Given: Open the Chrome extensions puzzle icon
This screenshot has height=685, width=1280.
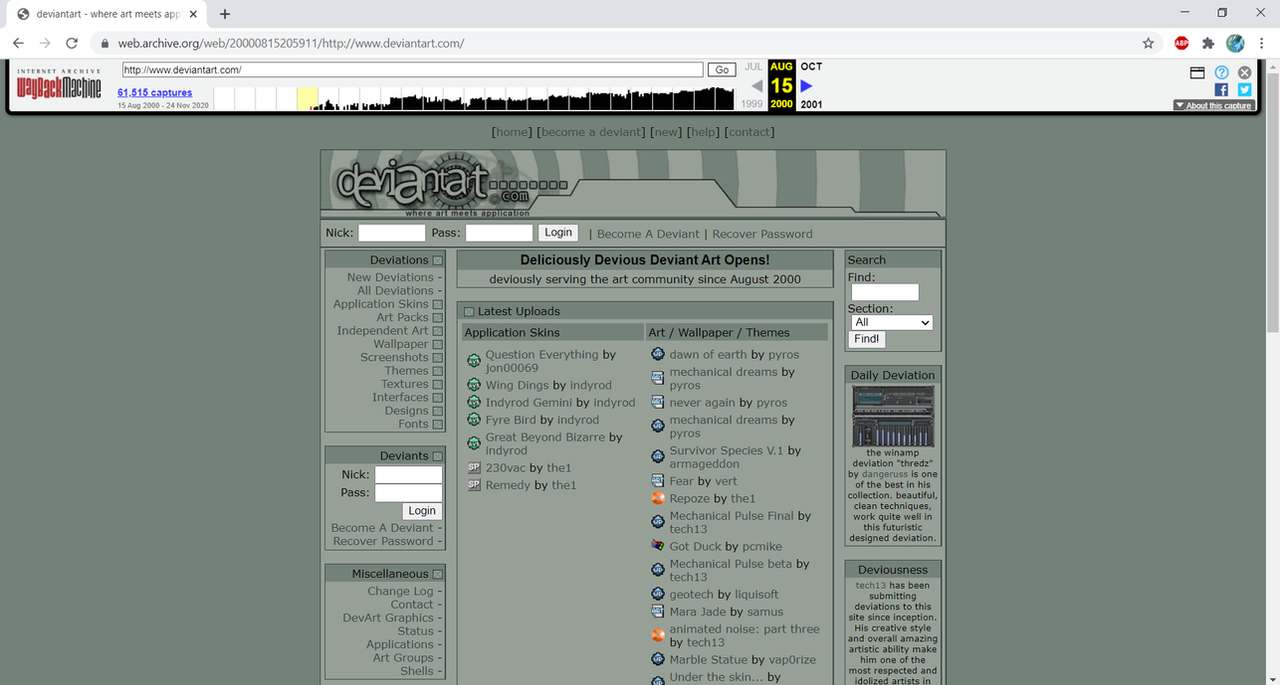Looking at the screenshot, I should tap(1208, 43).
